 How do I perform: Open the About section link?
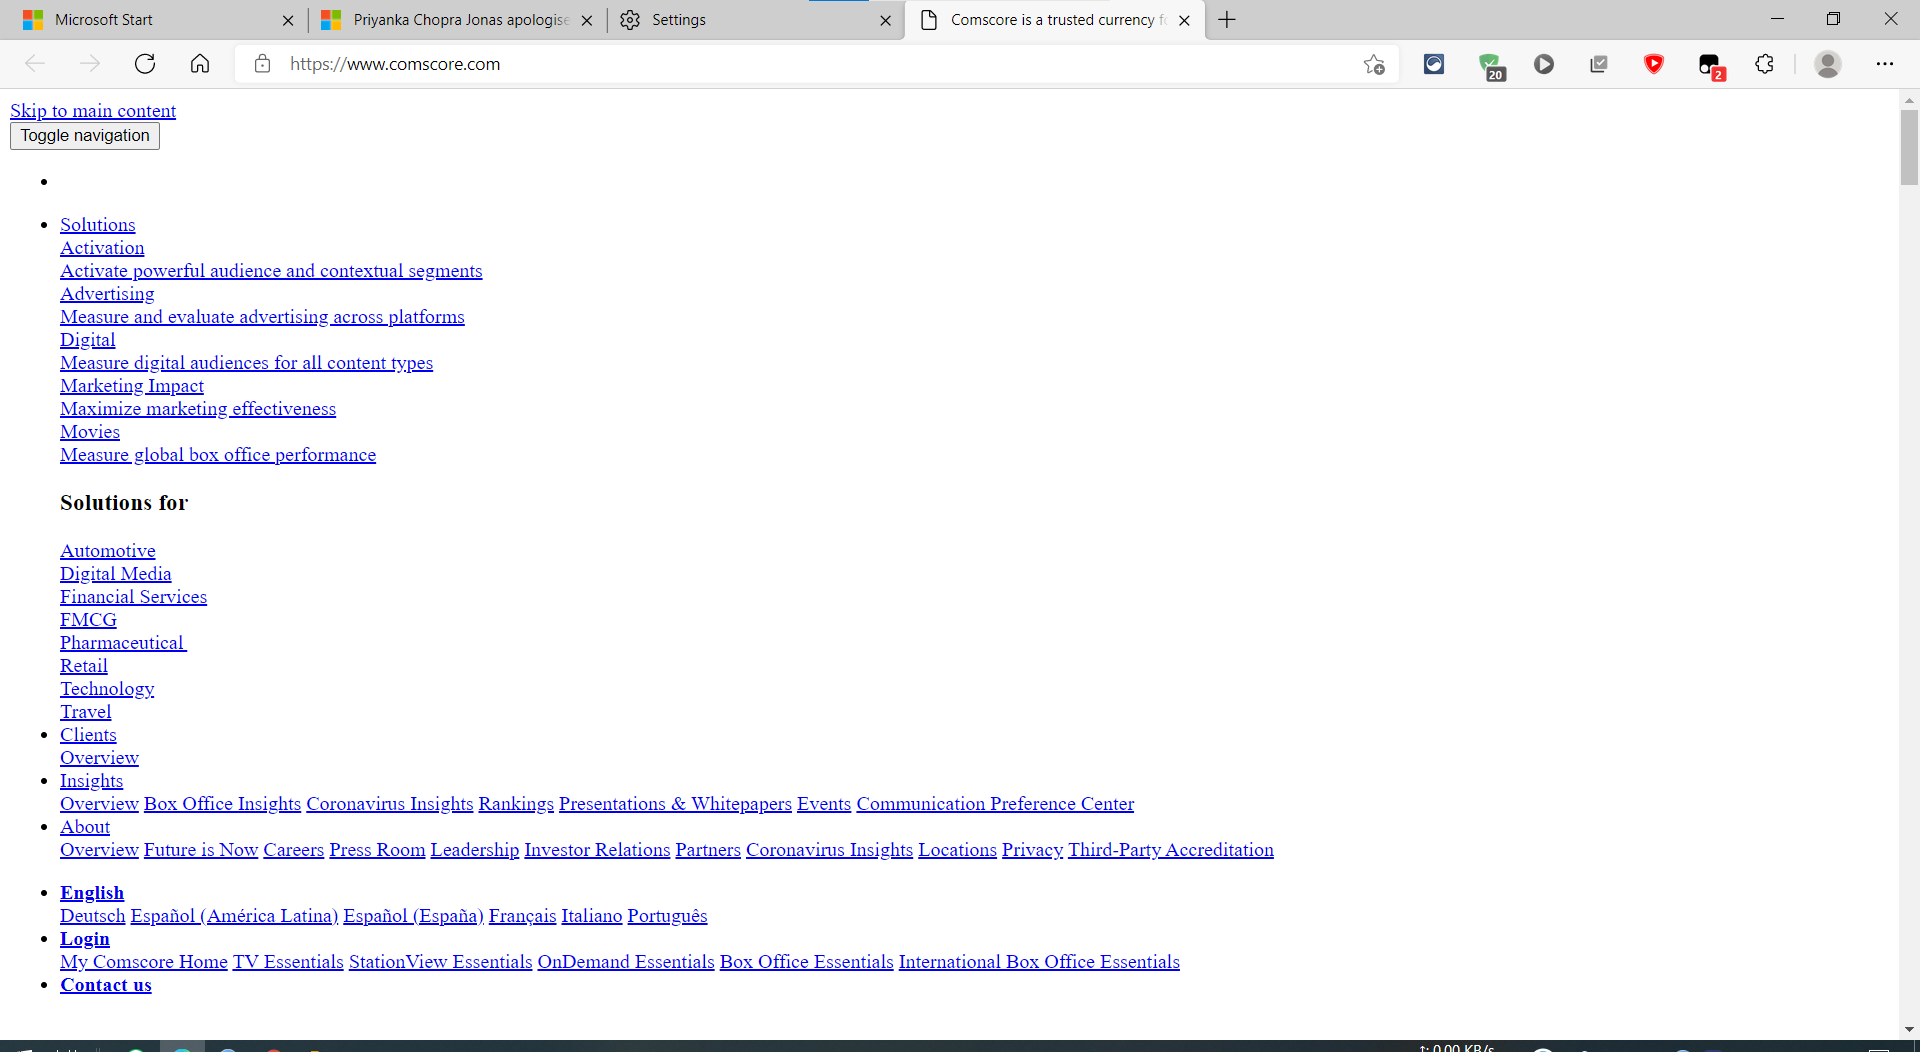[84, 827]
